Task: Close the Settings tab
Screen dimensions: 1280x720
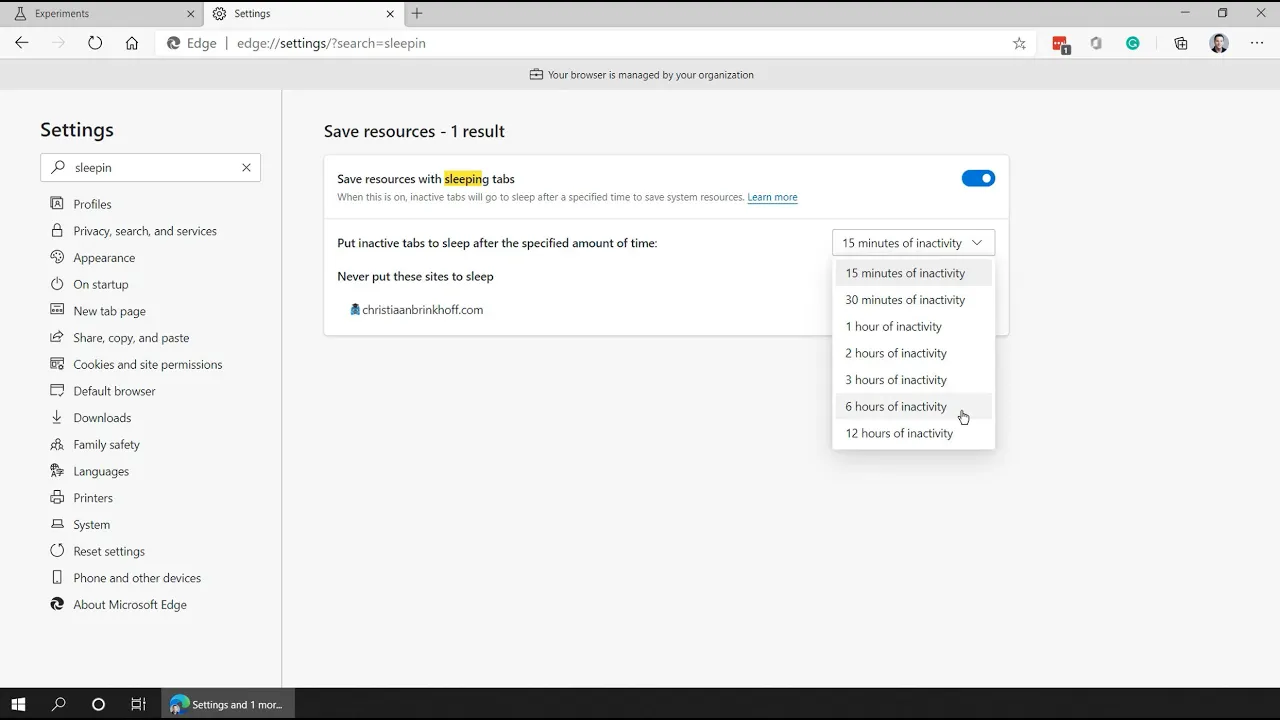Action: pos(390,14)
